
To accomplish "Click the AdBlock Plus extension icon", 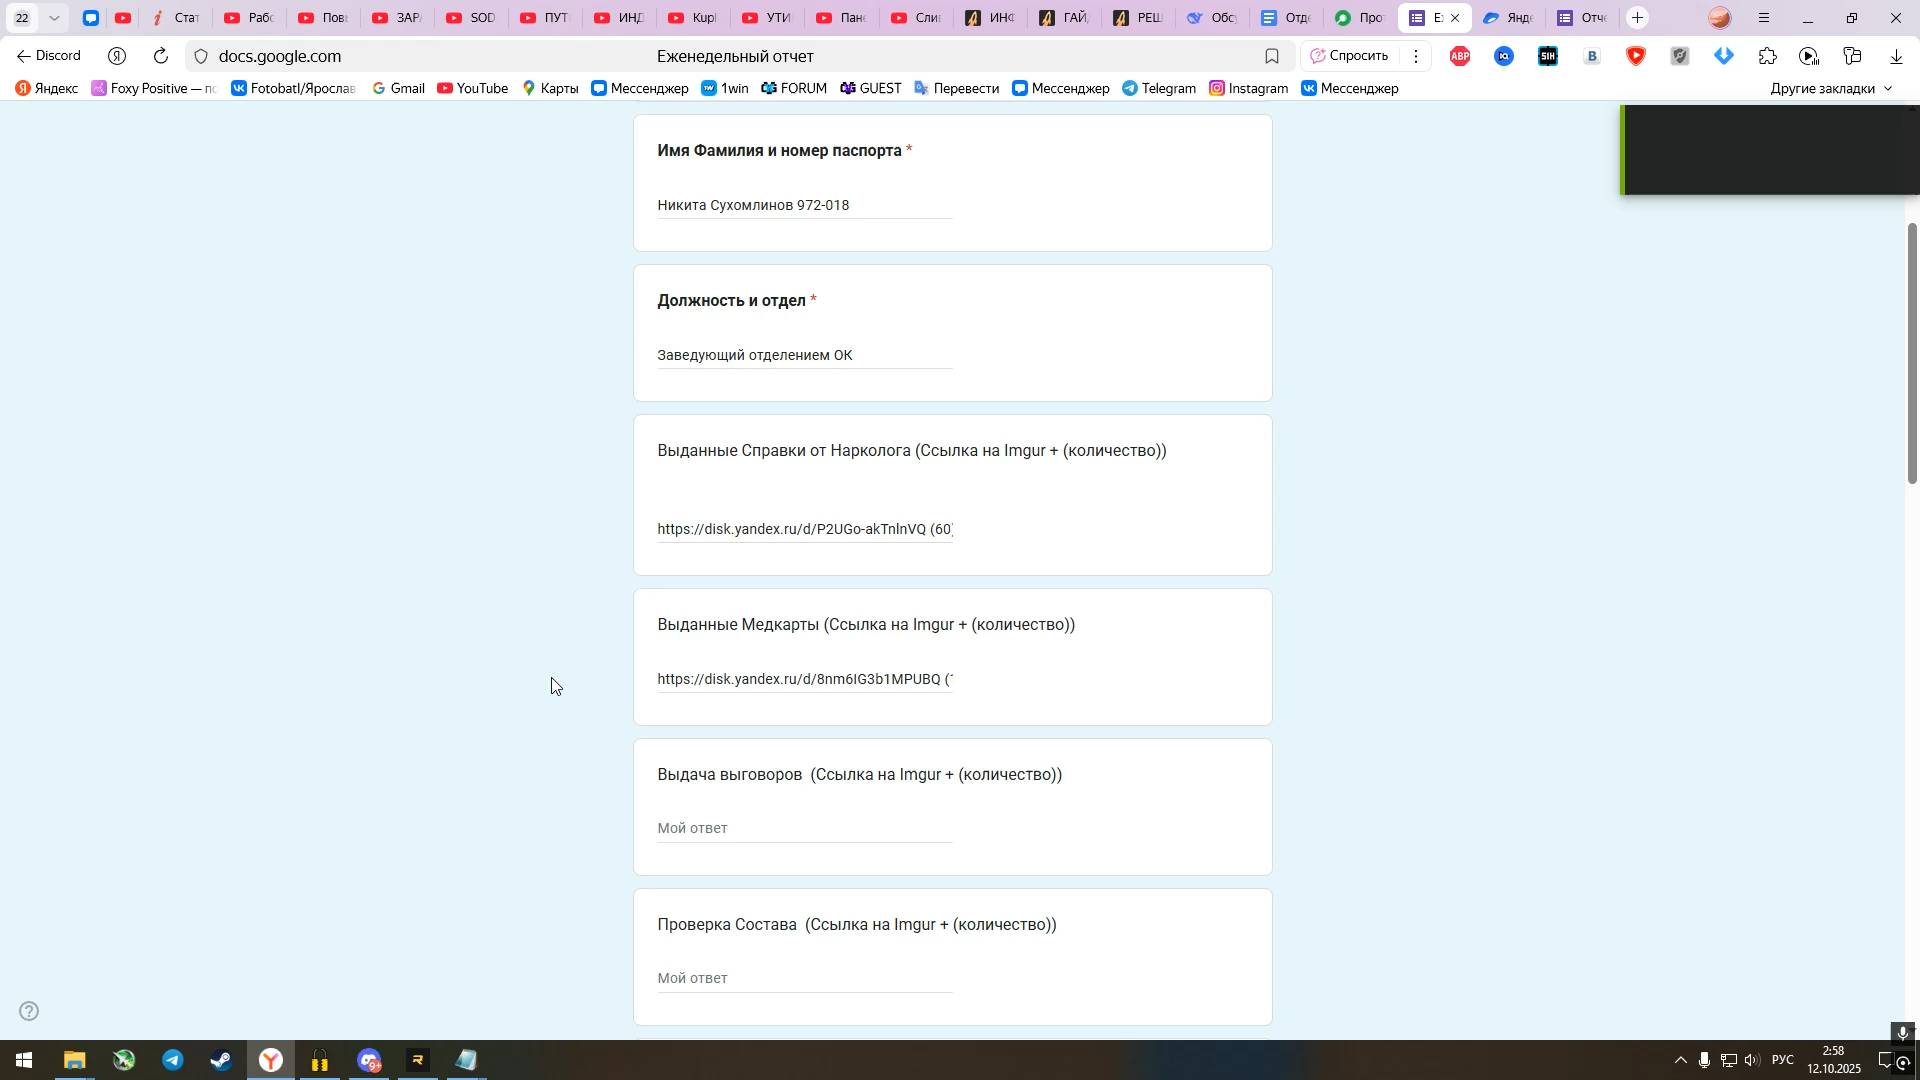I will click(1460, 57).
